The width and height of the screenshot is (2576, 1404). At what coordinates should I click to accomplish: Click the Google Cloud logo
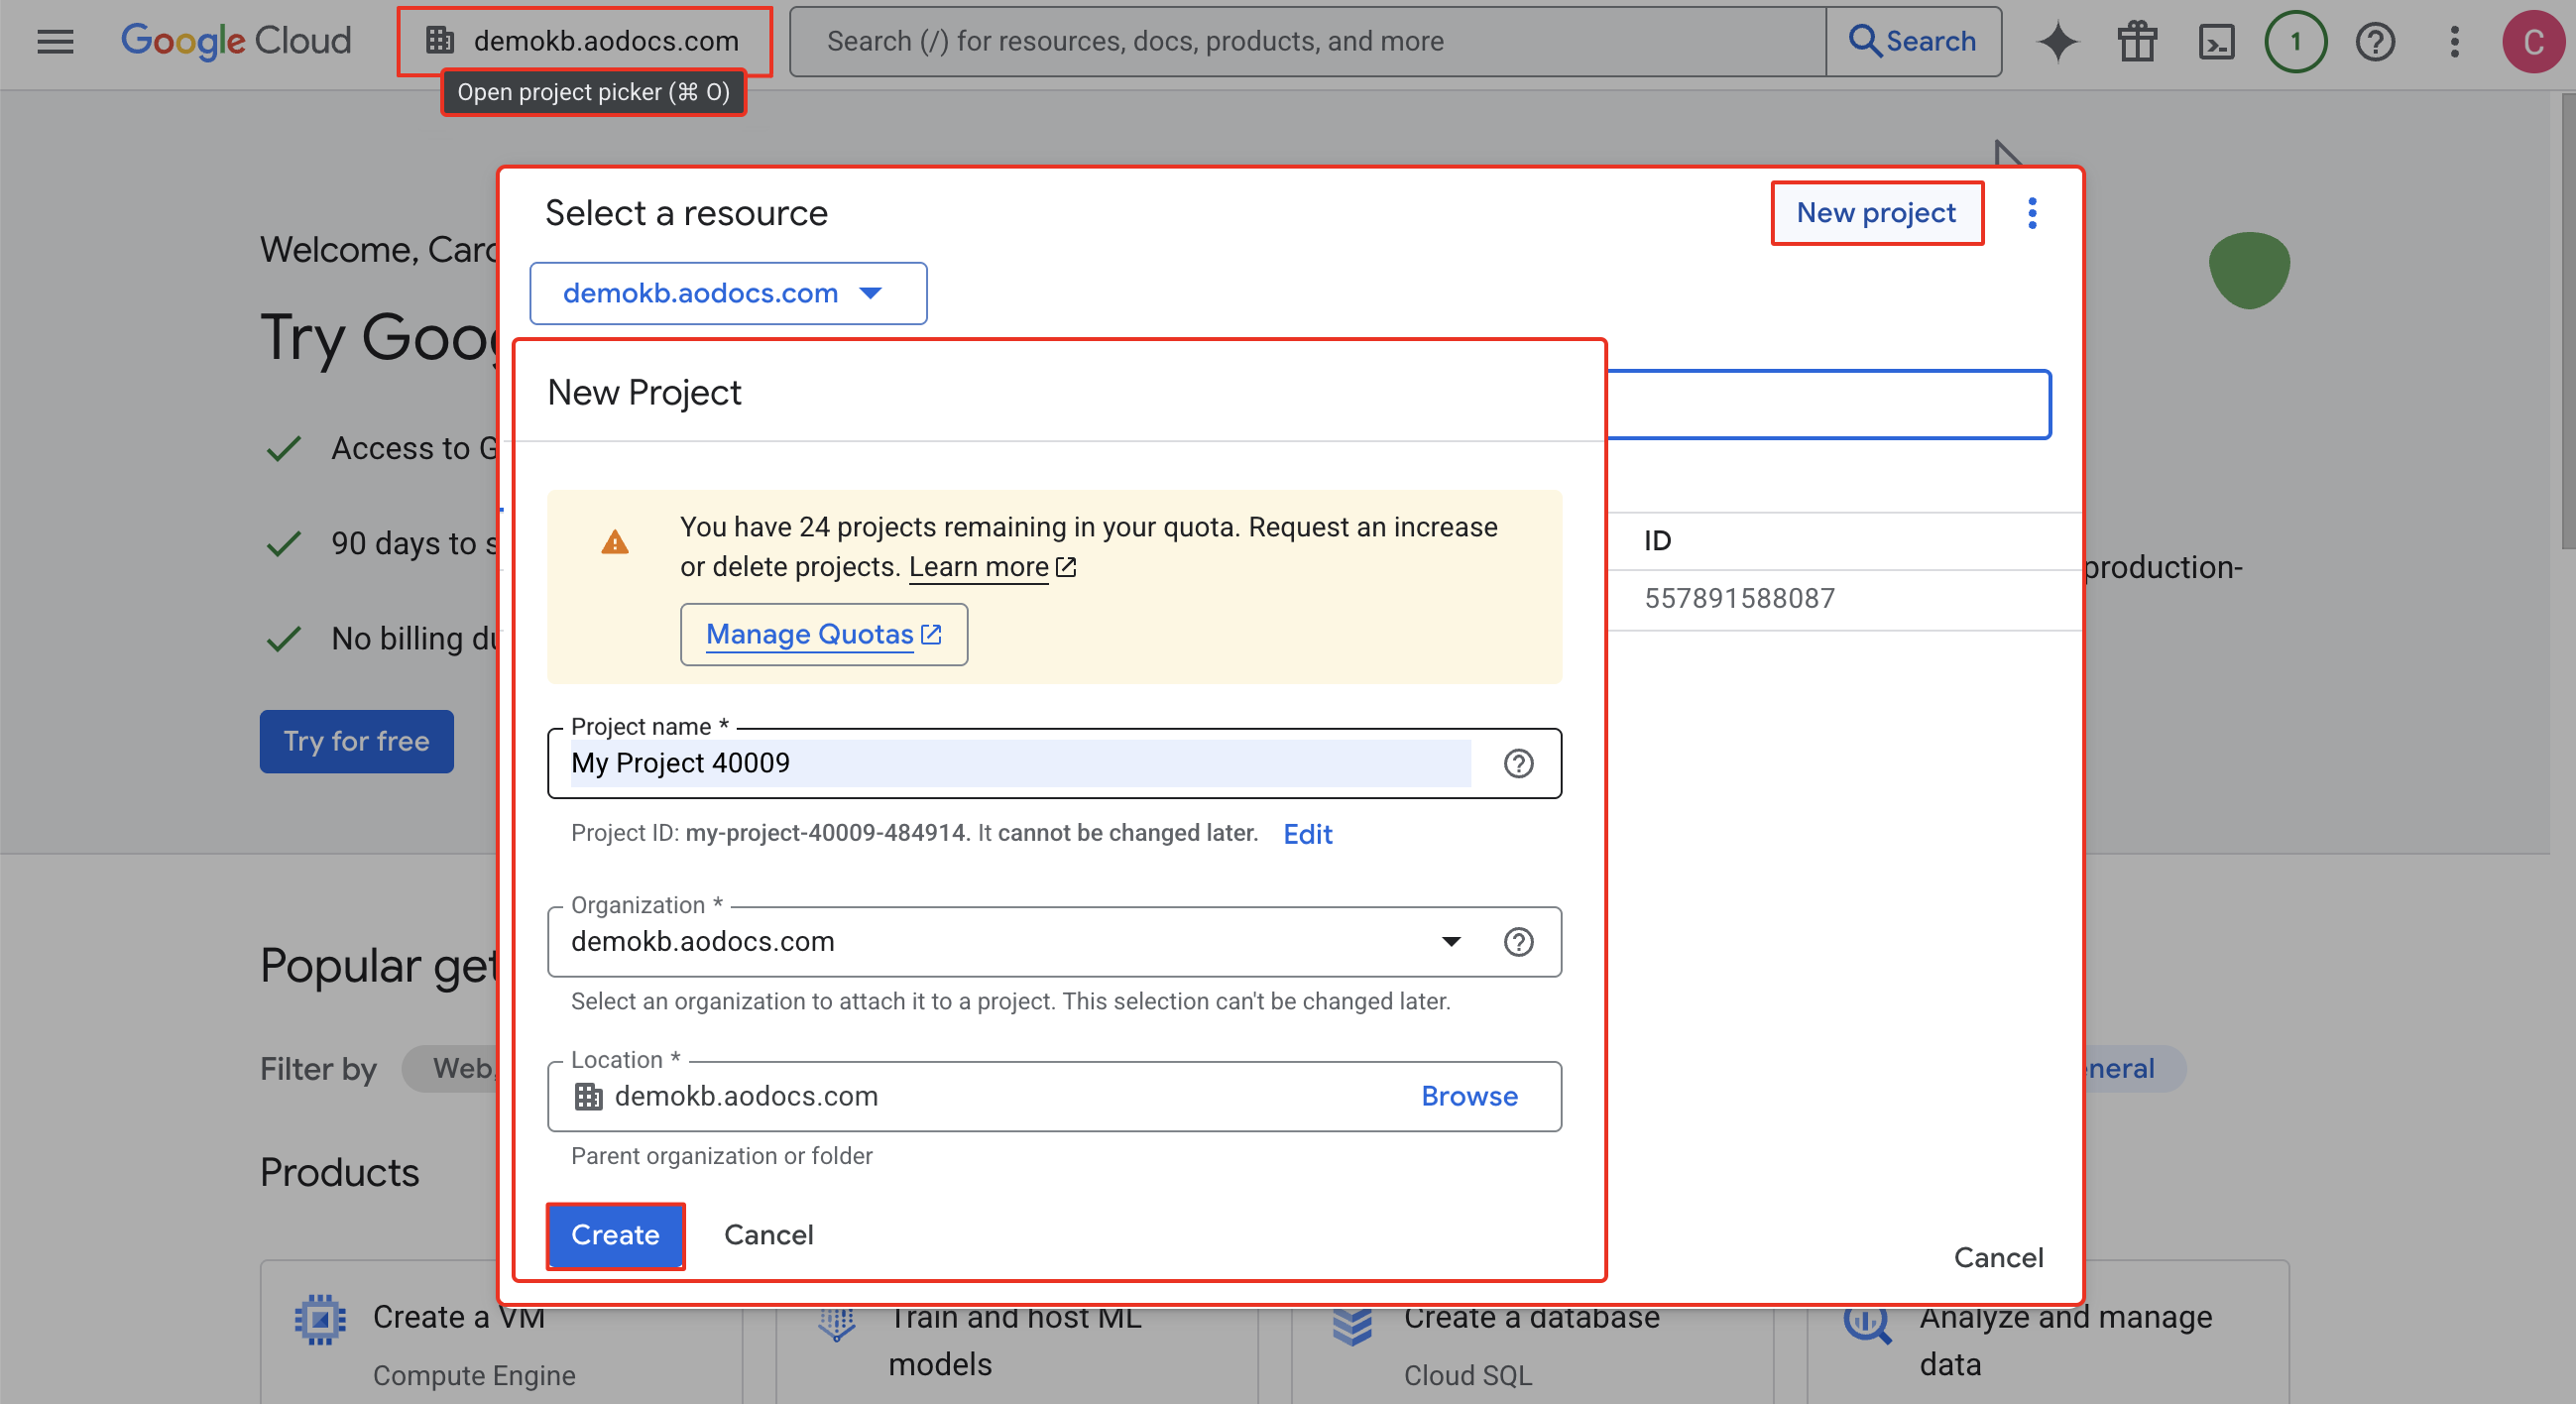[236, 41]
